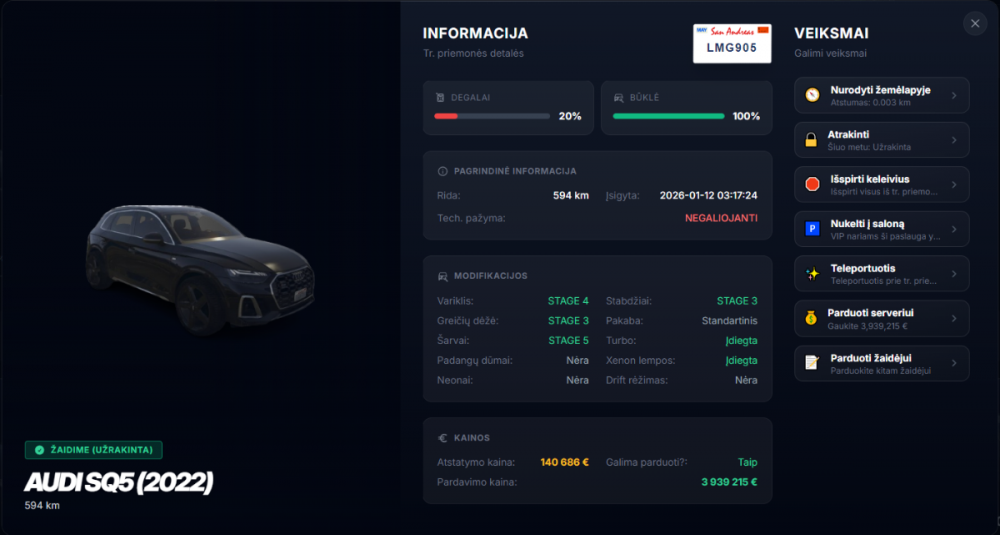Screen dimensions: 1000x535
Task: Click the Pakaba Standartinis value
Action: point(730,321)
